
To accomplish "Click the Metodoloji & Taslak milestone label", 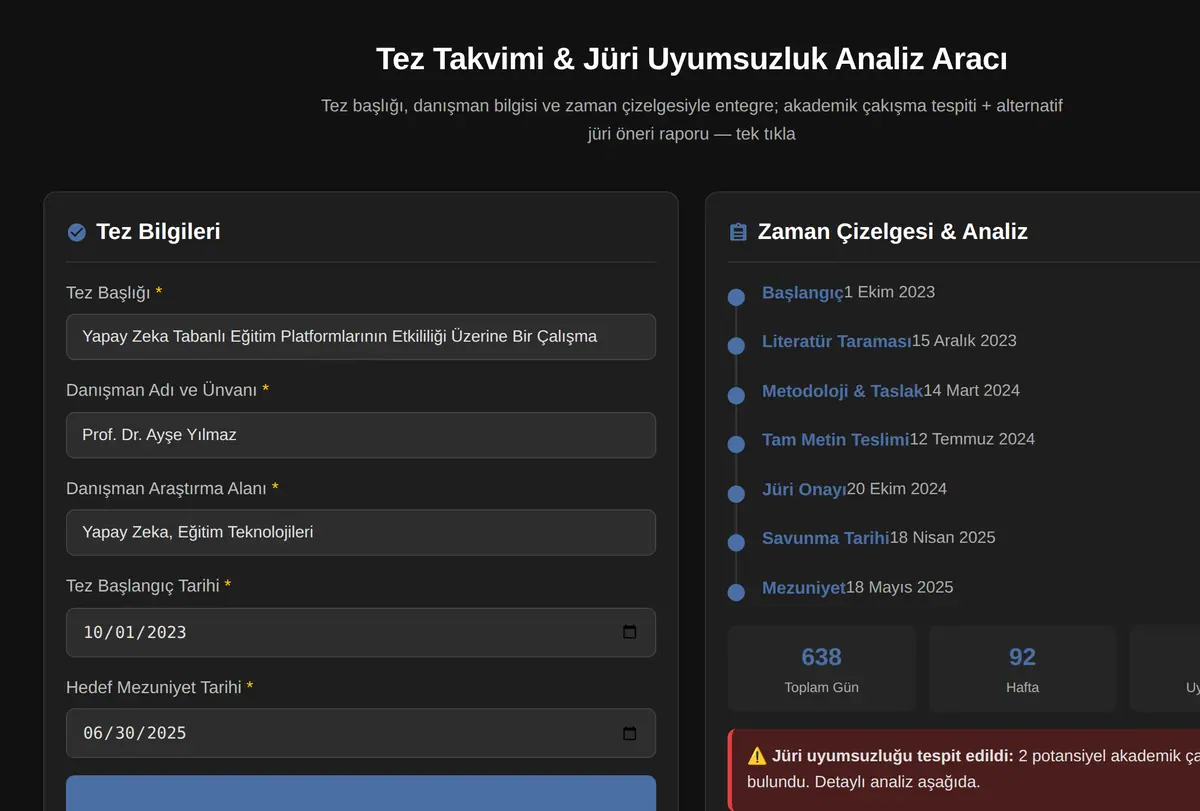I will point(842,391).
